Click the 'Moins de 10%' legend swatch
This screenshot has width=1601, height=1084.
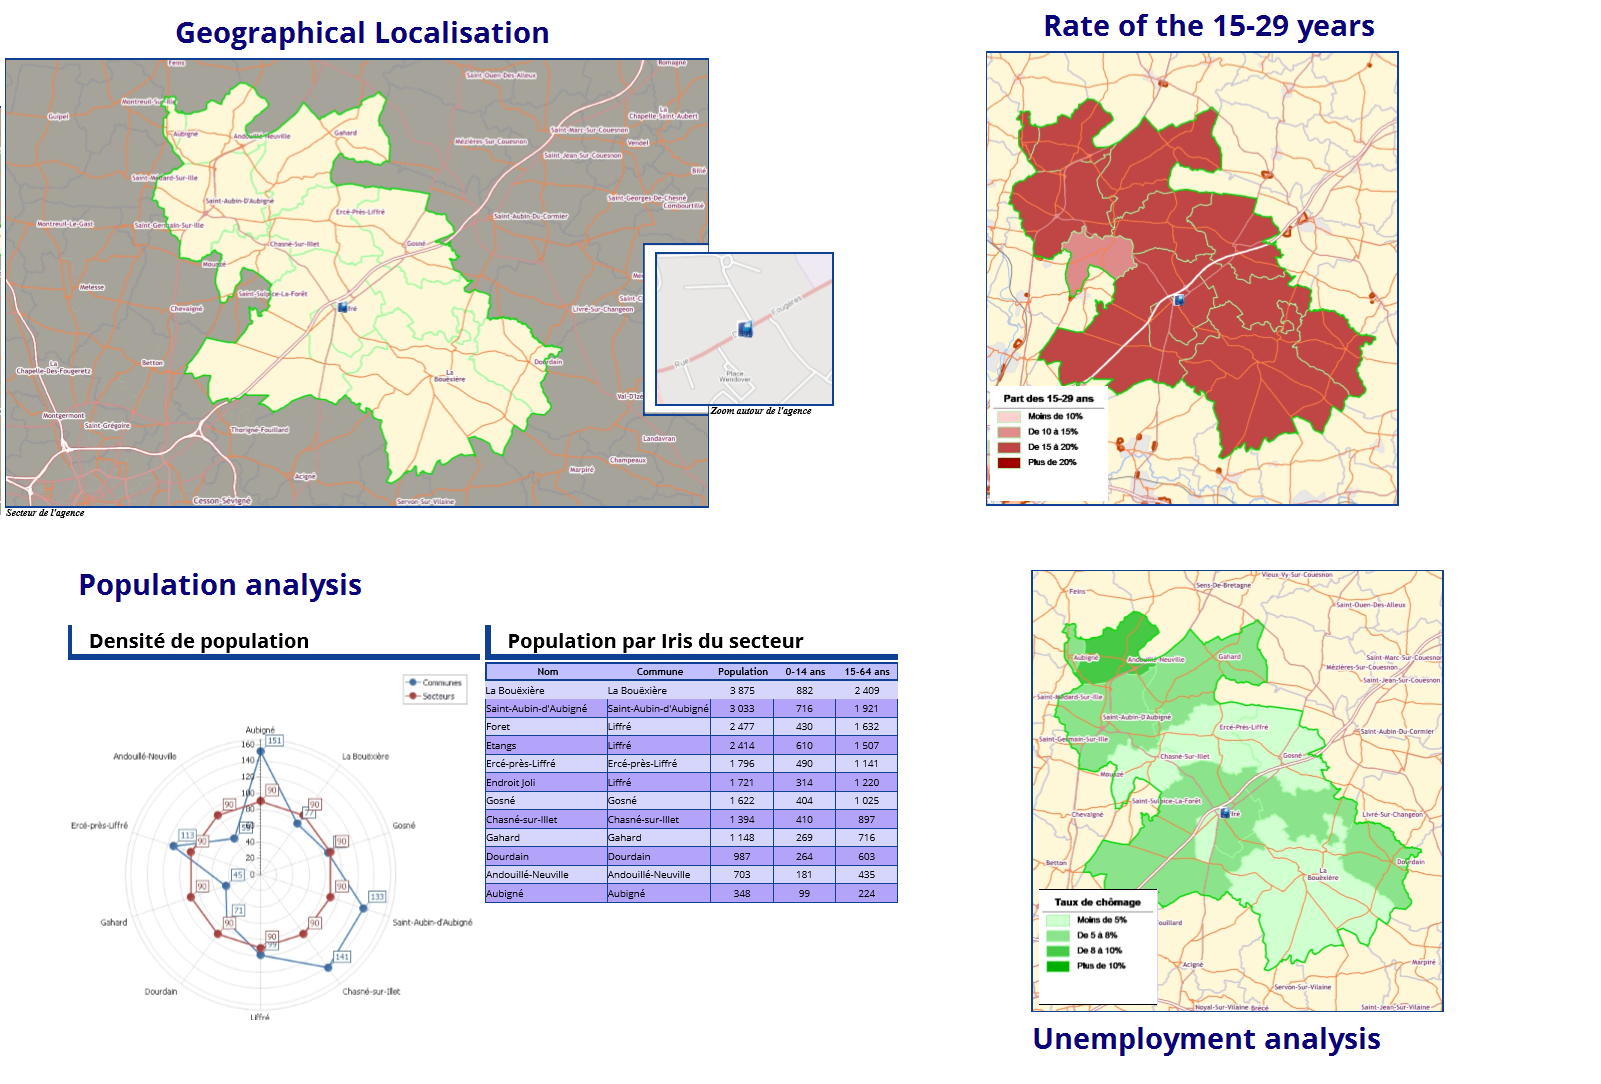point(1008,416)
